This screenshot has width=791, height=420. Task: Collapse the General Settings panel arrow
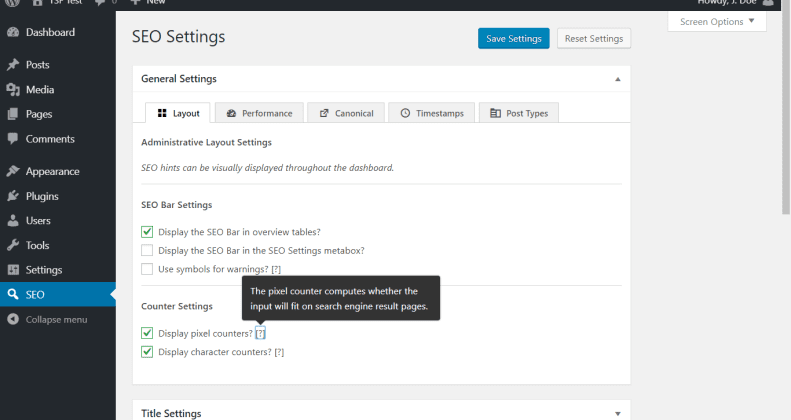click(x=617, y=79)
